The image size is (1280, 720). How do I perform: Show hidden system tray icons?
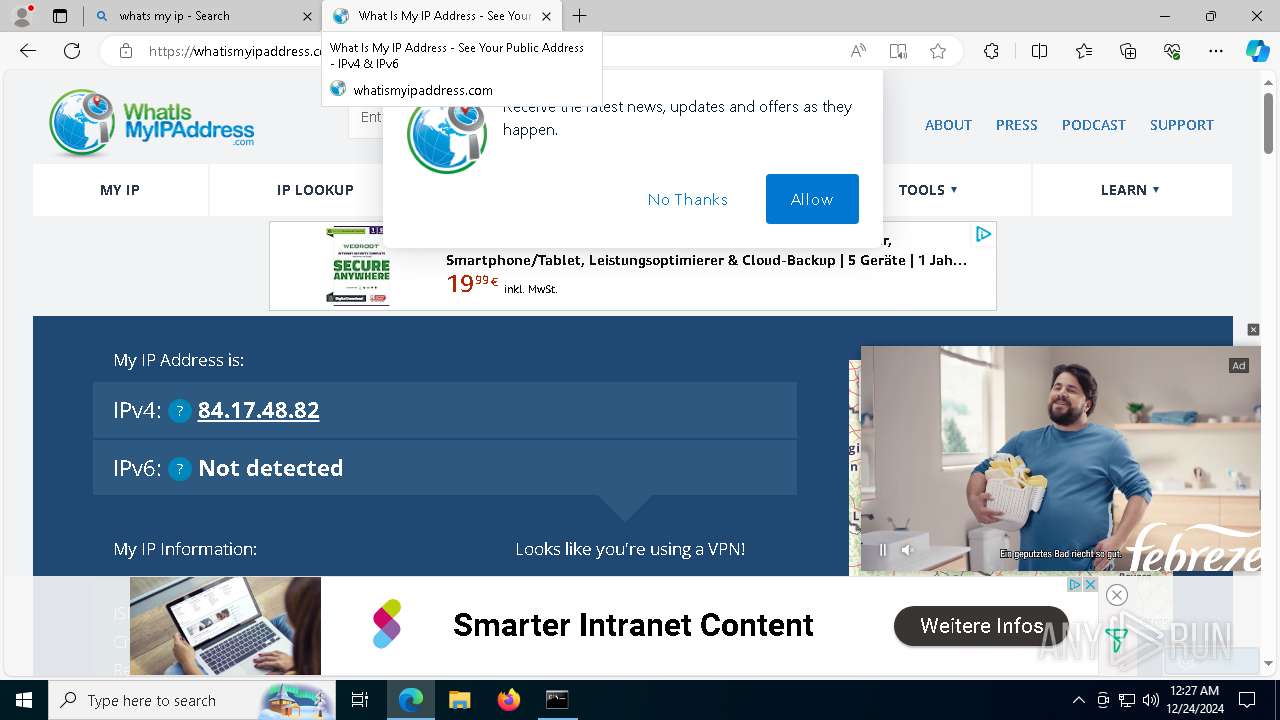pos(1078,700)
